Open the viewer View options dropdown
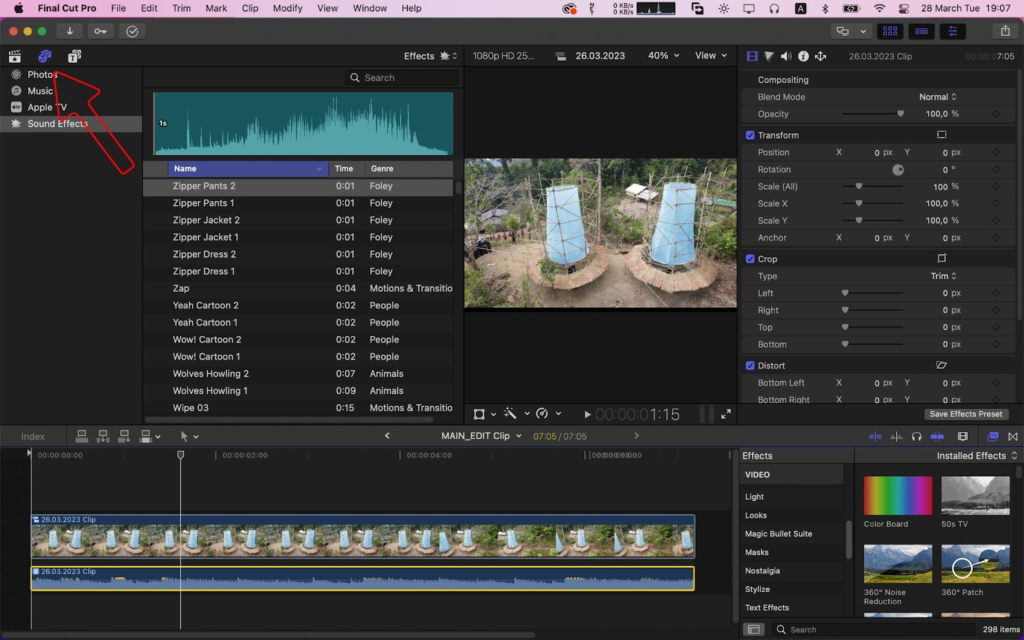The image size is (1024, 640). 711,56
